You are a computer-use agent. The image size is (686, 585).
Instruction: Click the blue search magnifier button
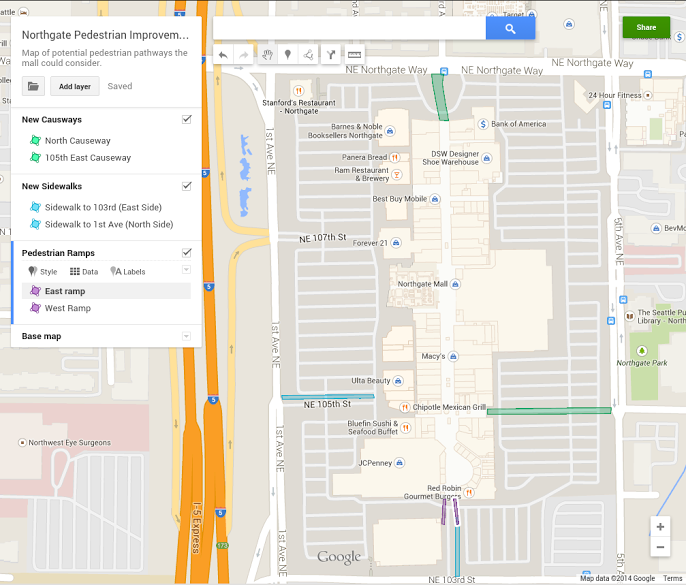click(510, 29)
